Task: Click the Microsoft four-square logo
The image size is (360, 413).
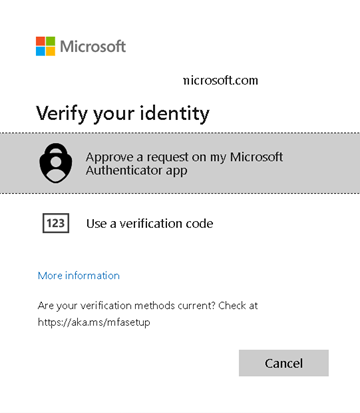Action: (45, 46)
